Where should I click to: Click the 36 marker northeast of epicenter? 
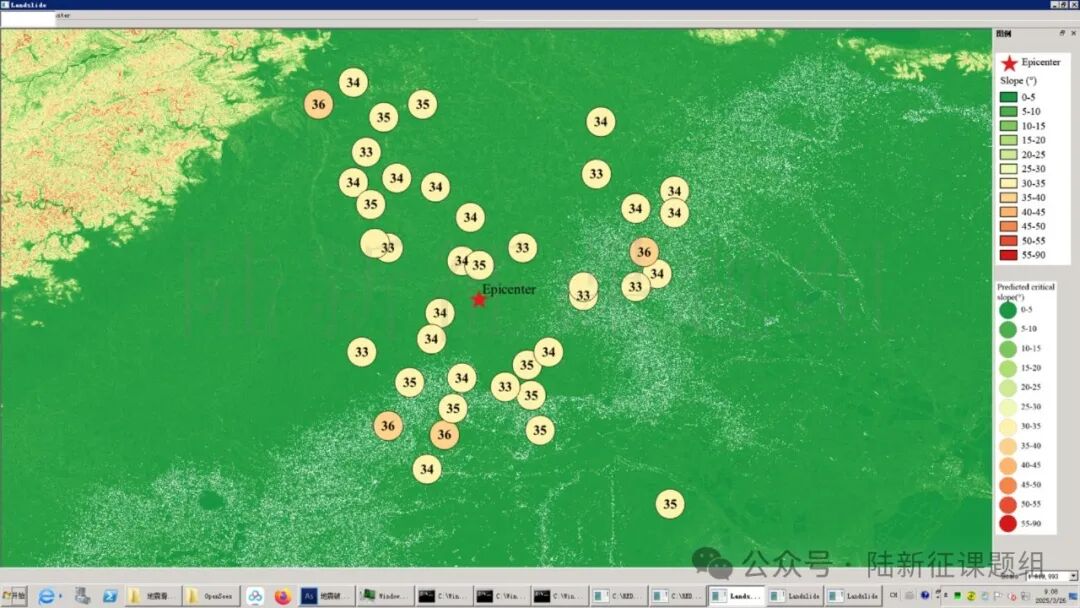click(644, 252)
